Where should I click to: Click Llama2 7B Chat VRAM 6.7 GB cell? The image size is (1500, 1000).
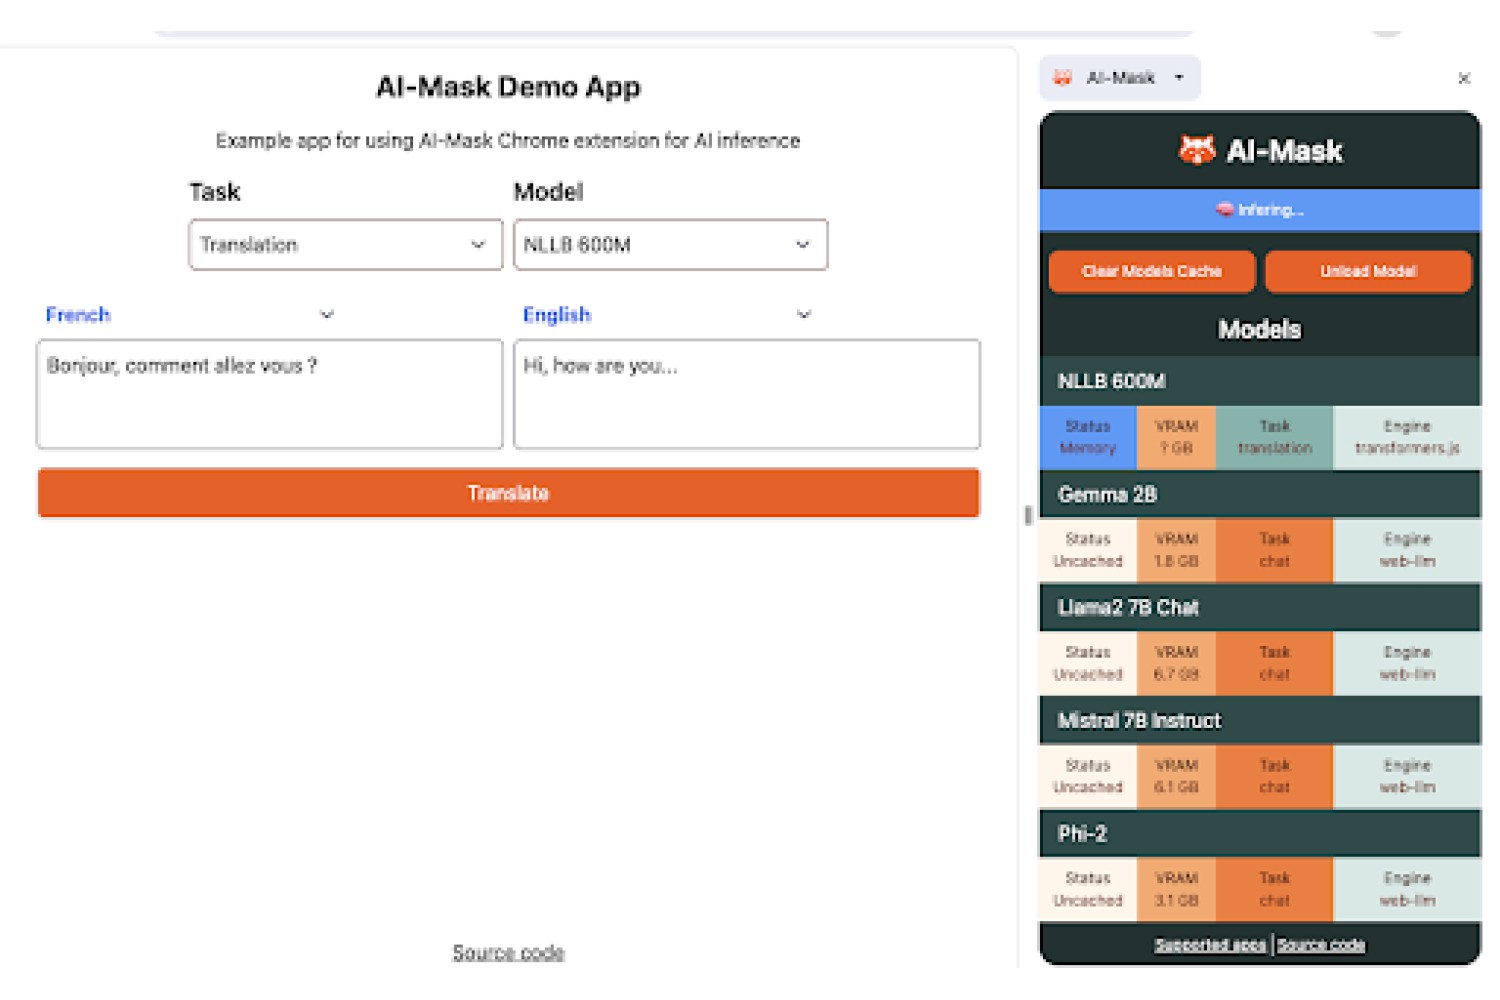pos(1176,663)
